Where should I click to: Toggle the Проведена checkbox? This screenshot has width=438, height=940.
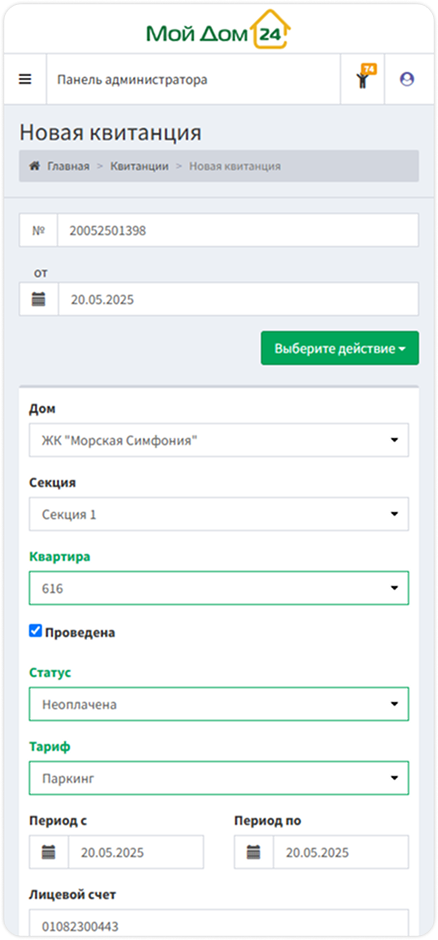click(35, 631)
